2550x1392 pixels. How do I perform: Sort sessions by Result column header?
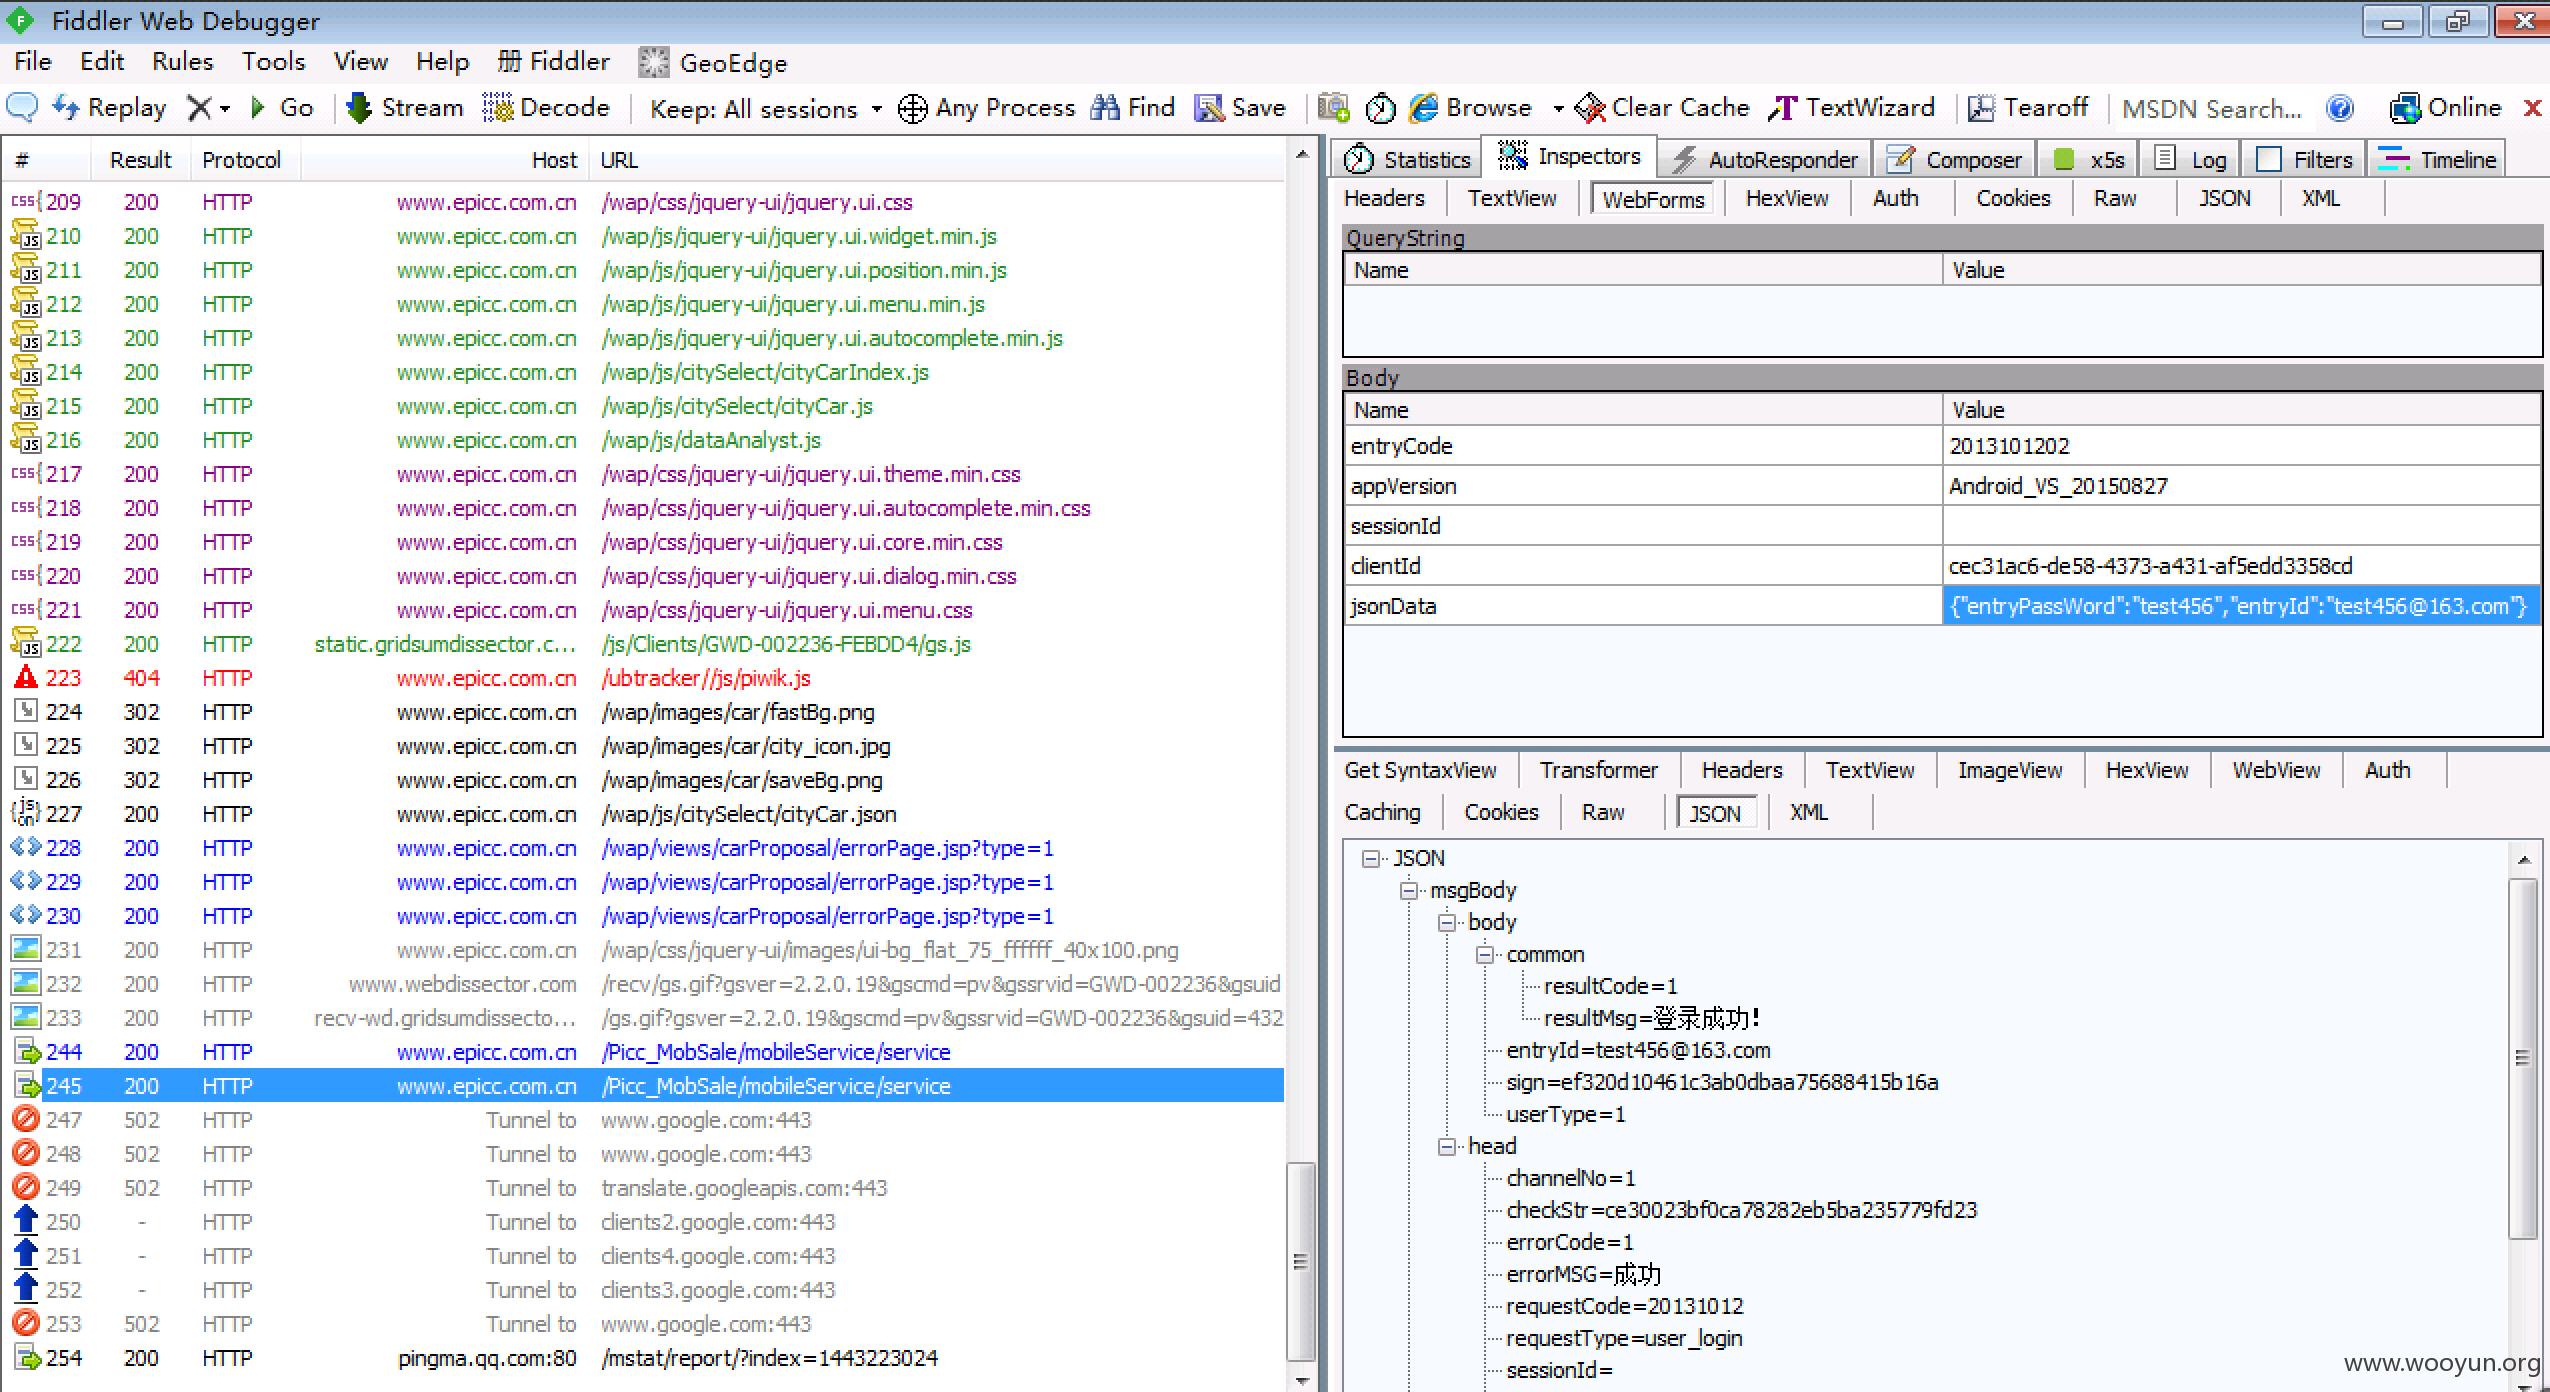pyautogui.click(x=141, y=160)
